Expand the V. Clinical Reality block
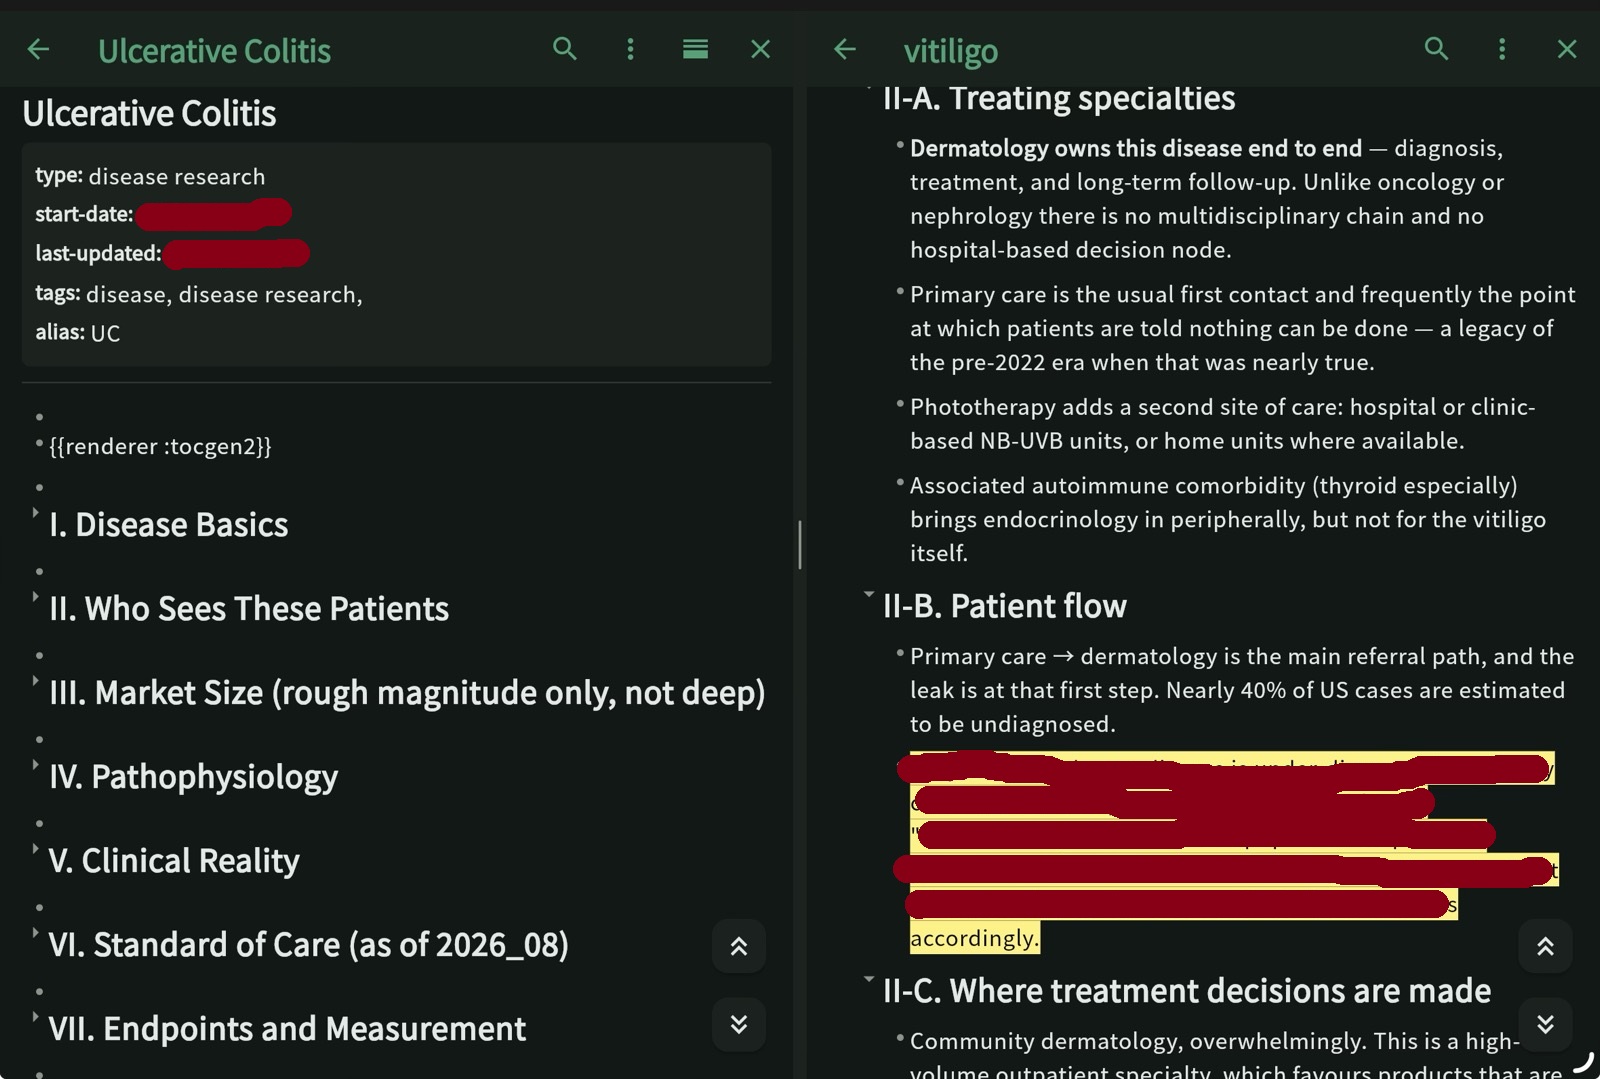Image resolution: width=1600 pixels, height=1079 pixels. (x=36, y=848)
